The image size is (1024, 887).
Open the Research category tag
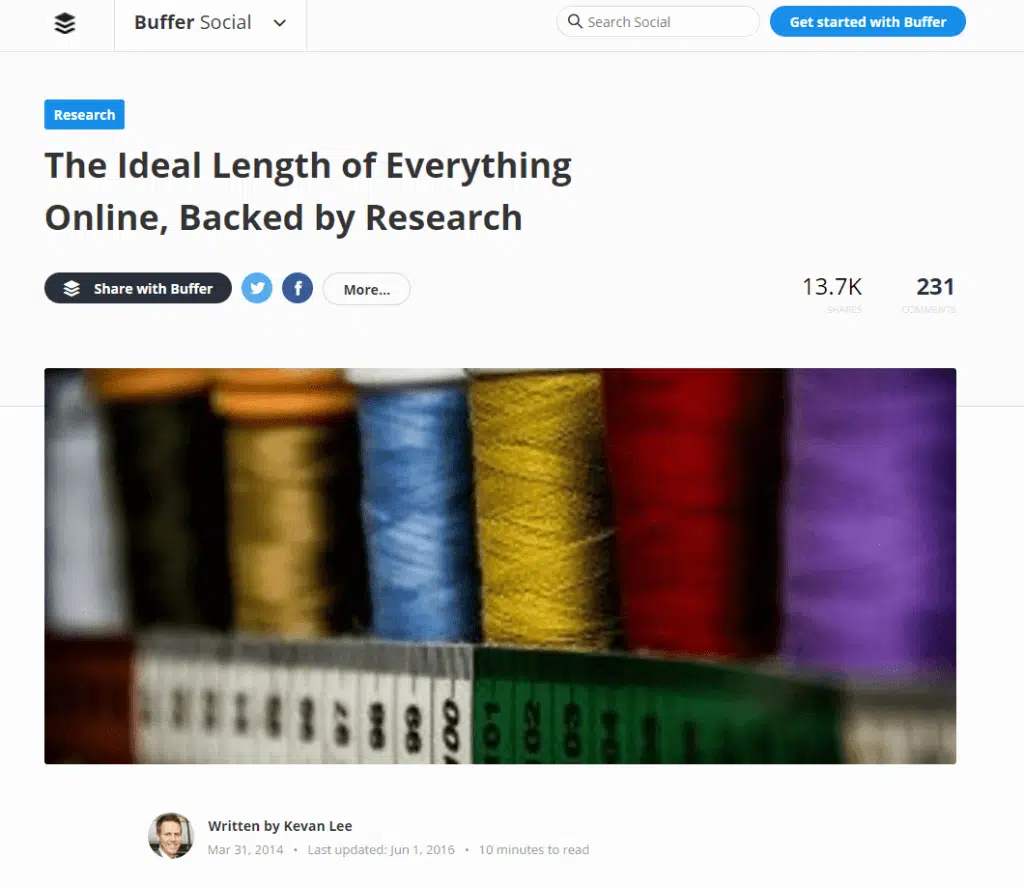[84, 114]
